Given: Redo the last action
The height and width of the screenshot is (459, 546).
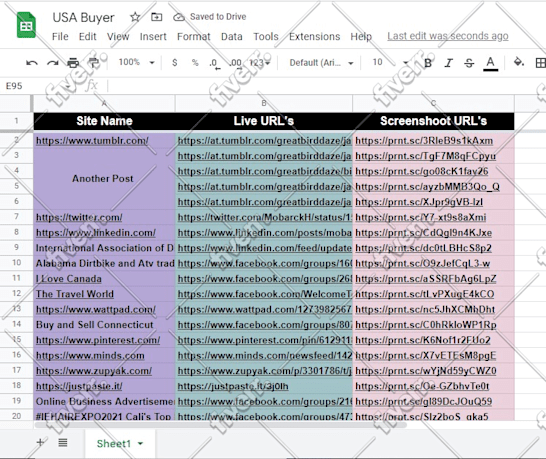Looking at the screenshot, I should point(53,63).
